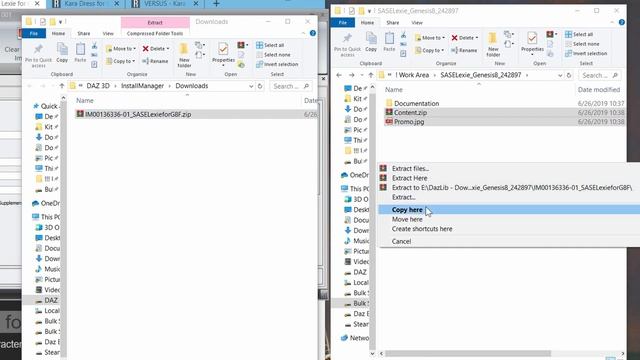The image size is (640, 360).
Task: Click Paste icon in Downloads window ribbon
Action: (x=80, y=53)
